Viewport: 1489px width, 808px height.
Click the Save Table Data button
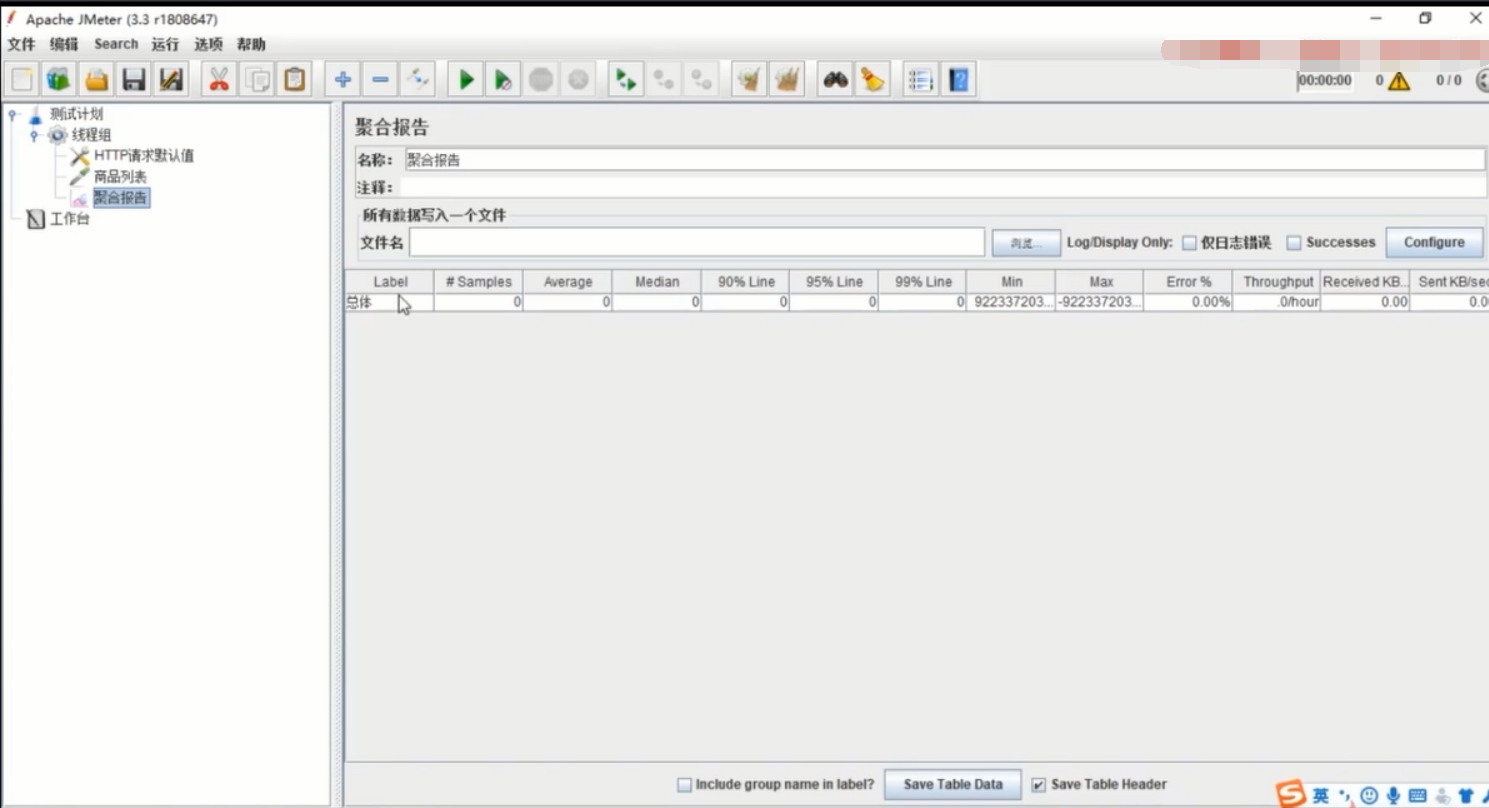coord(953,785)
